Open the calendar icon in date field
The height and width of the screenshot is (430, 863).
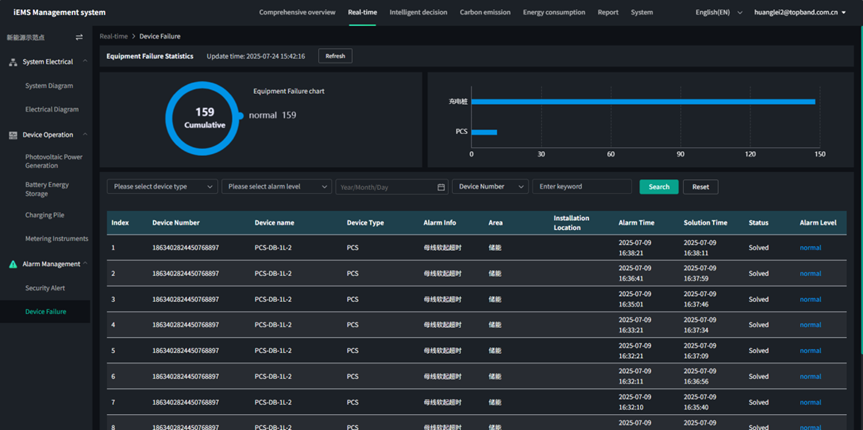tap(441, 187)
